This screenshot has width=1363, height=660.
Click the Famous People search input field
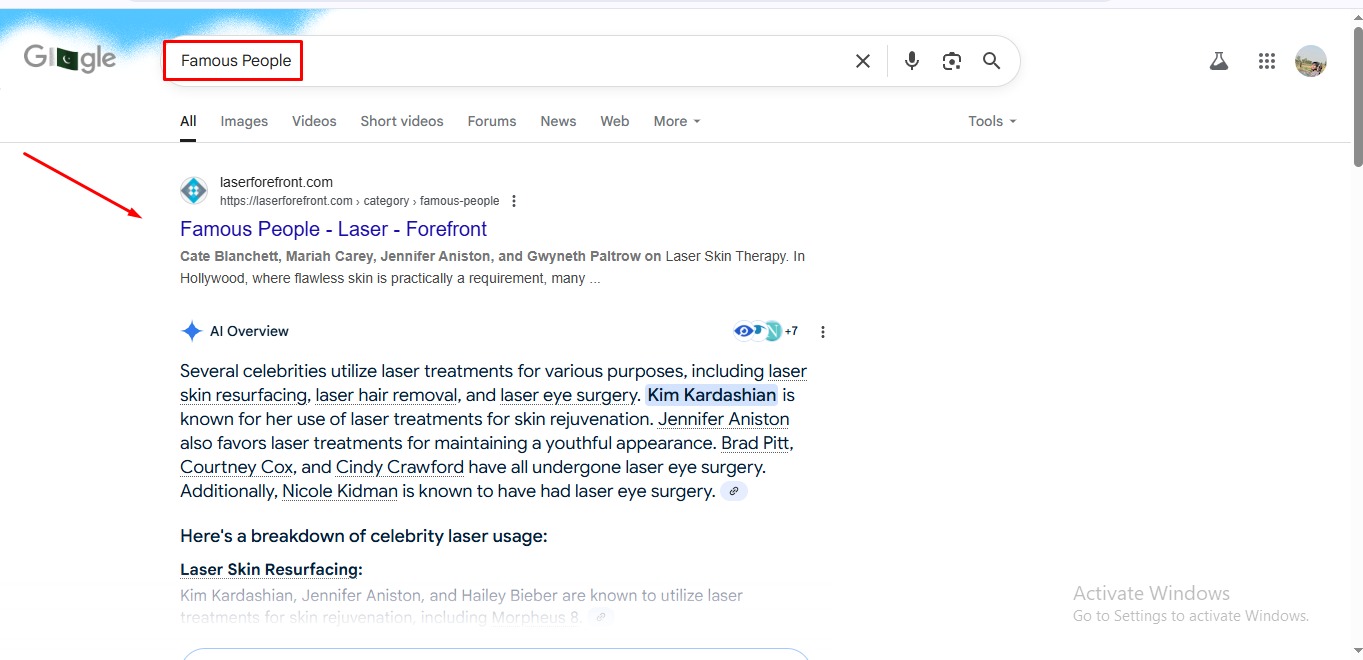(x=500, y=61)
